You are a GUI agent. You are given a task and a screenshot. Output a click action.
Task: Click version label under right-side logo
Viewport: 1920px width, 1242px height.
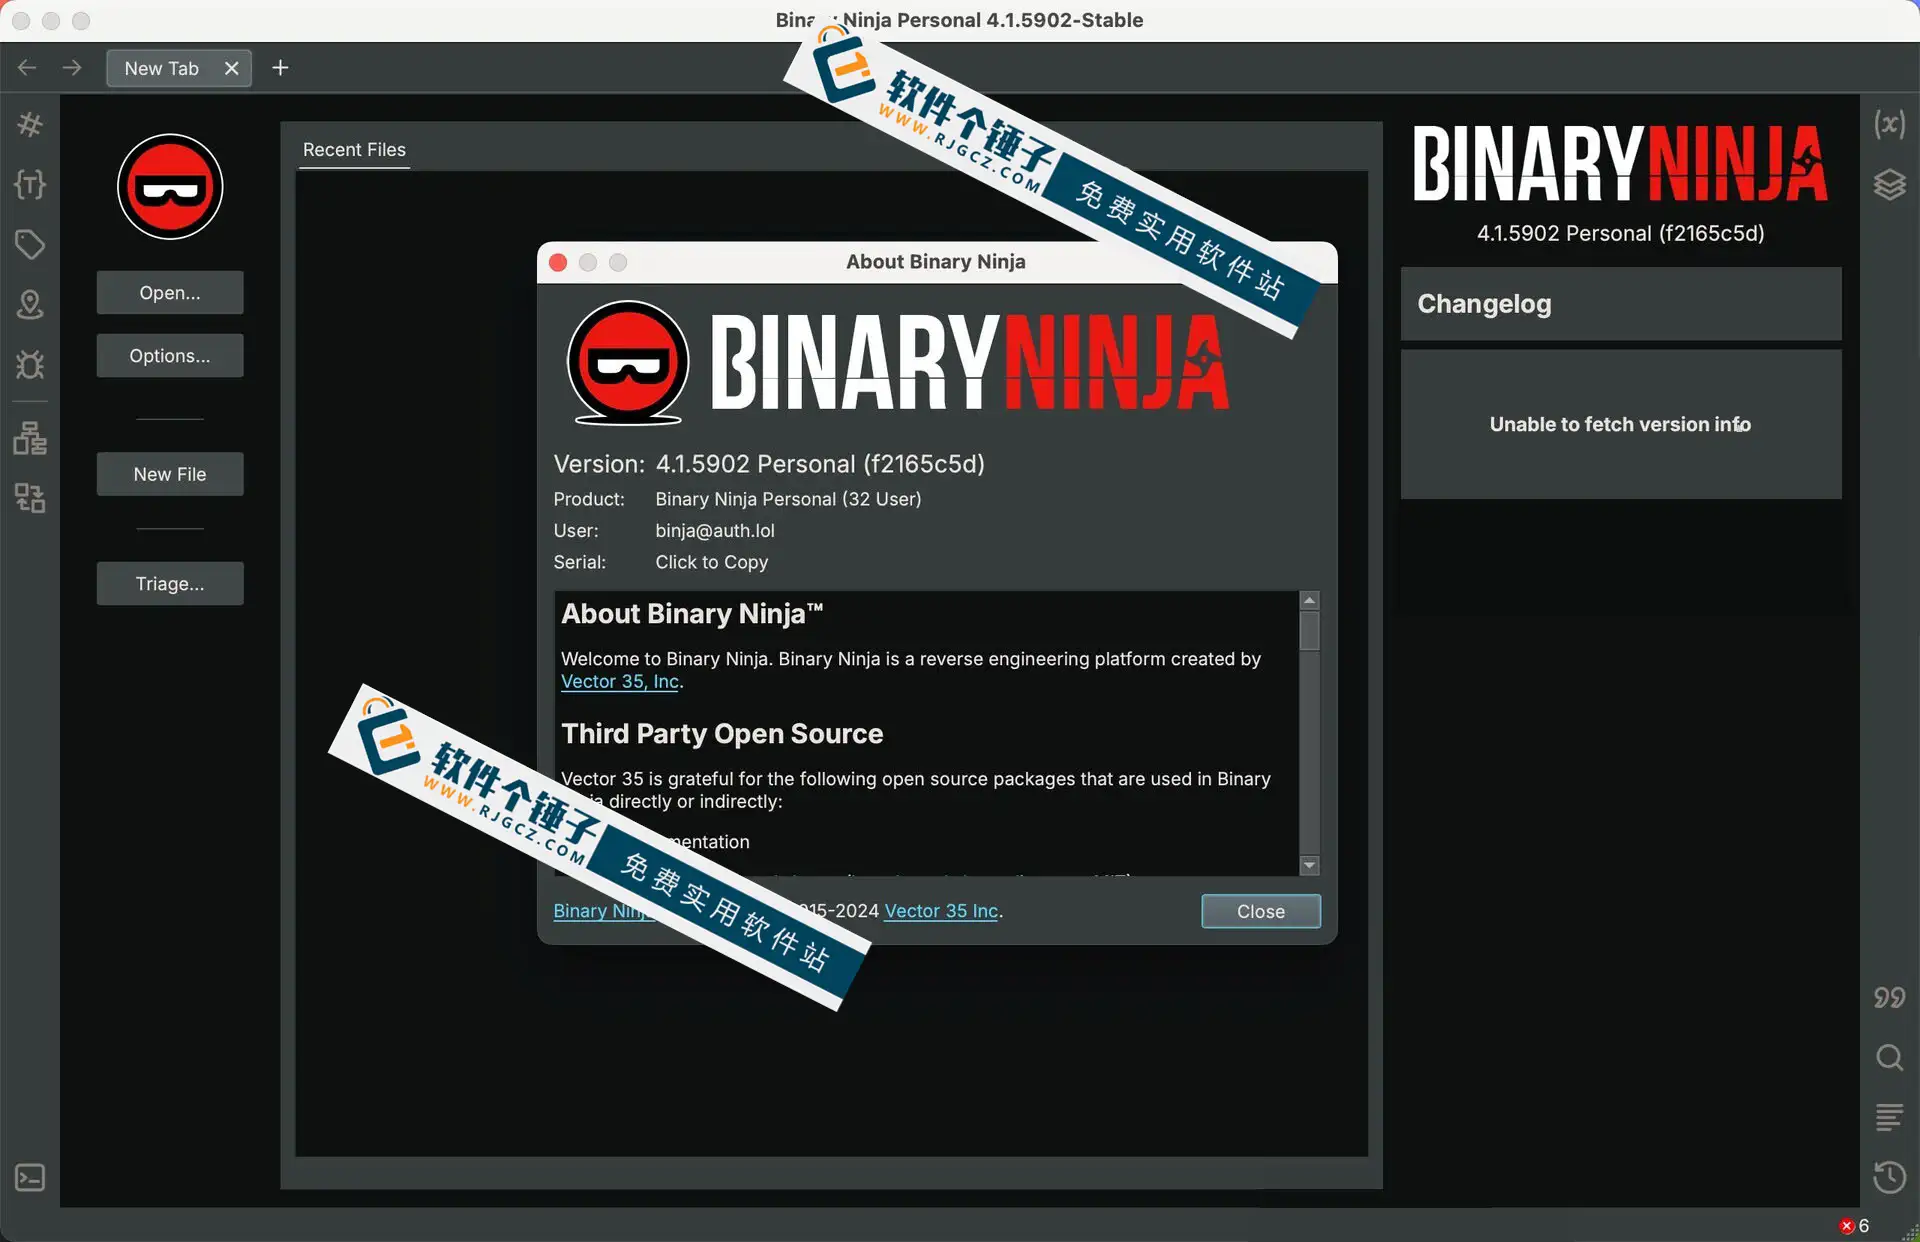click(x=1620, y=233)
